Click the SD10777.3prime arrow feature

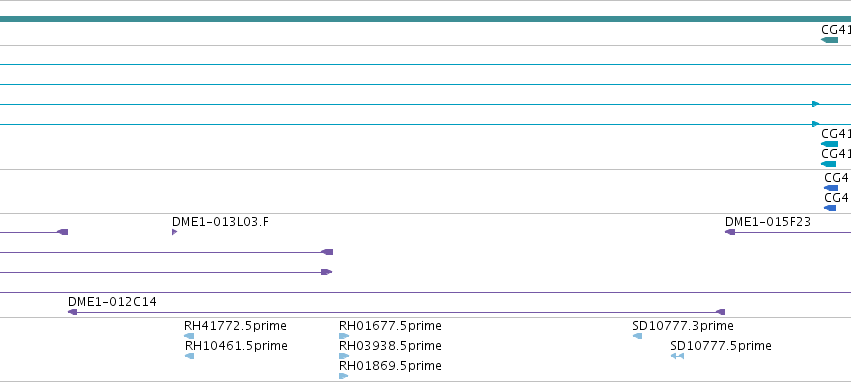tap(637, 336)
